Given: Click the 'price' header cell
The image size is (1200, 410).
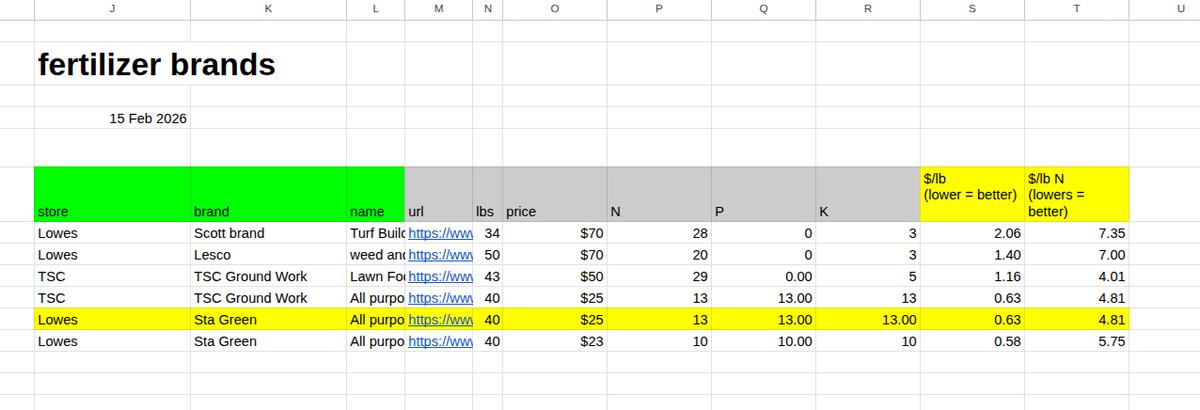Looking at the screenshot, I should 555,194.
